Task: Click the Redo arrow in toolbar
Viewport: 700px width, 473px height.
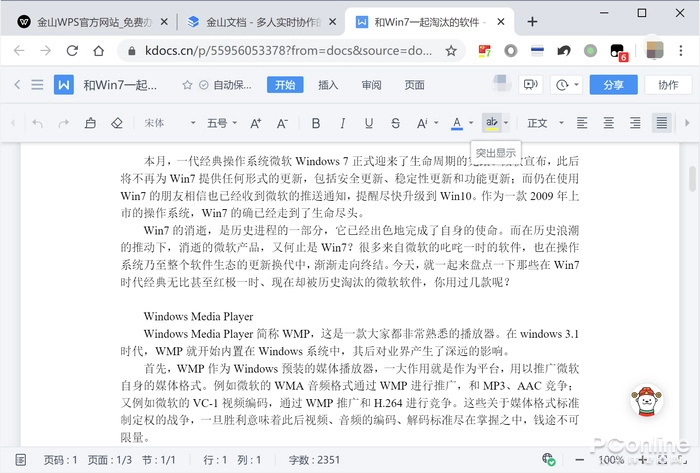Action: [x=64, y=123]
